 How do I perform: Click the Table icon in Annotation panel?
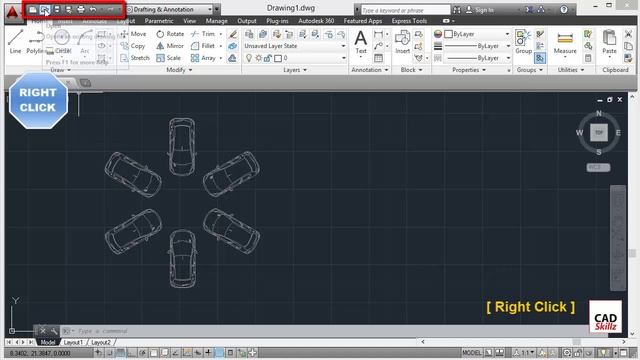pos(378,58)
